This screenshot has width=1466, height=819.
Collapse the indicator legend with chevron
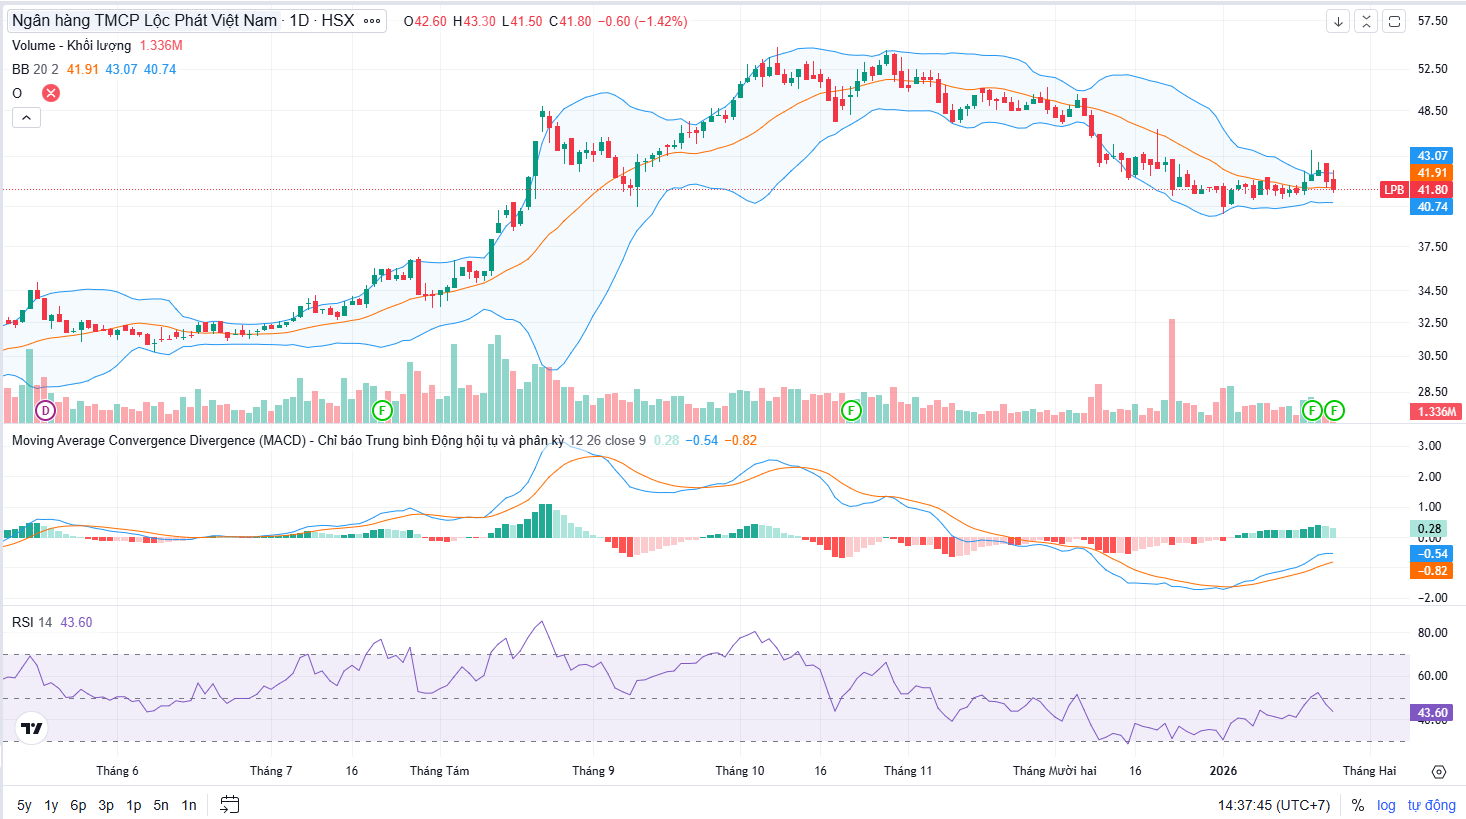[x=26, y=118]
